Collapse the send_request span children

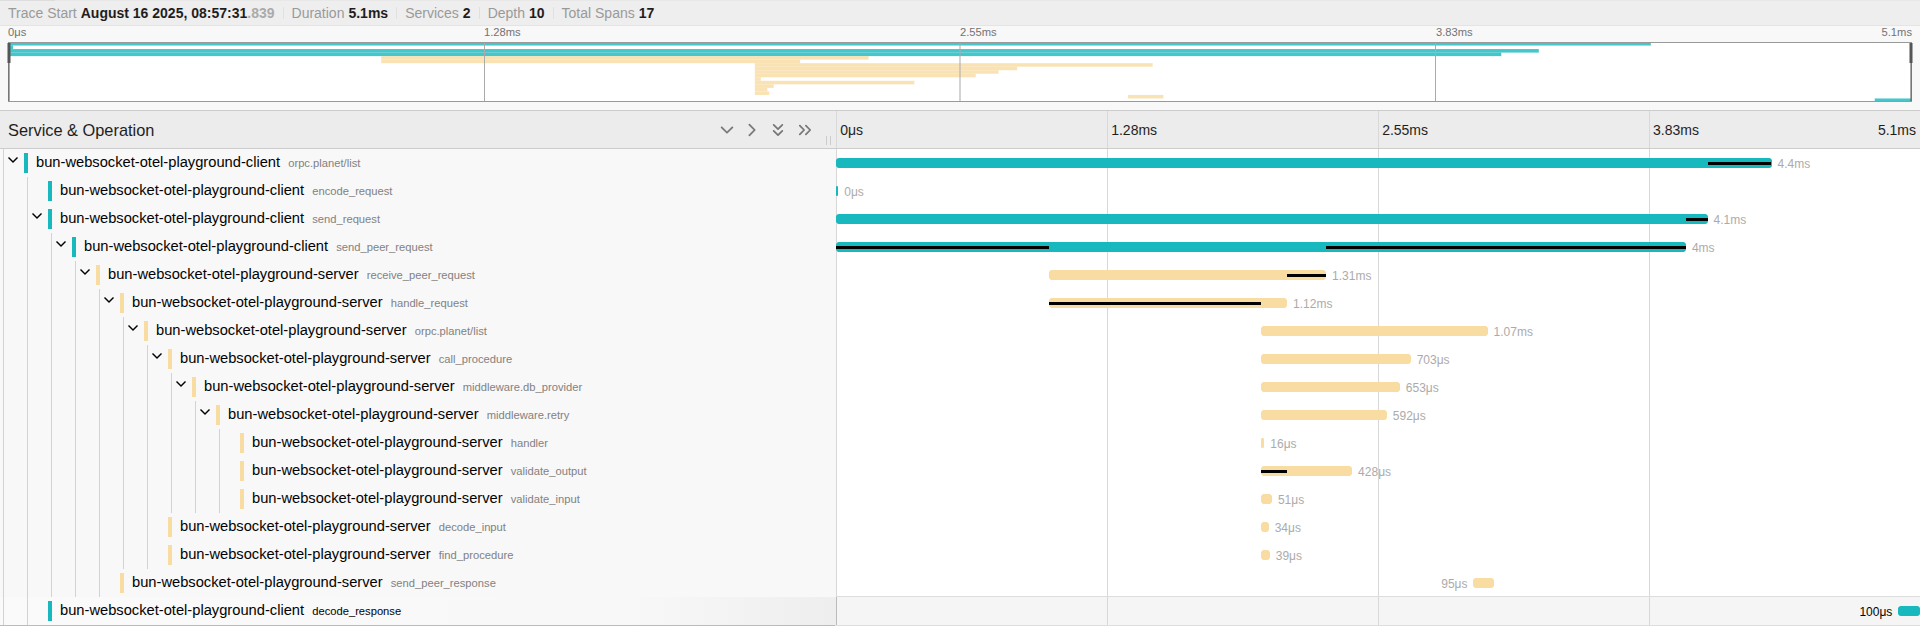tap(37, 217)
